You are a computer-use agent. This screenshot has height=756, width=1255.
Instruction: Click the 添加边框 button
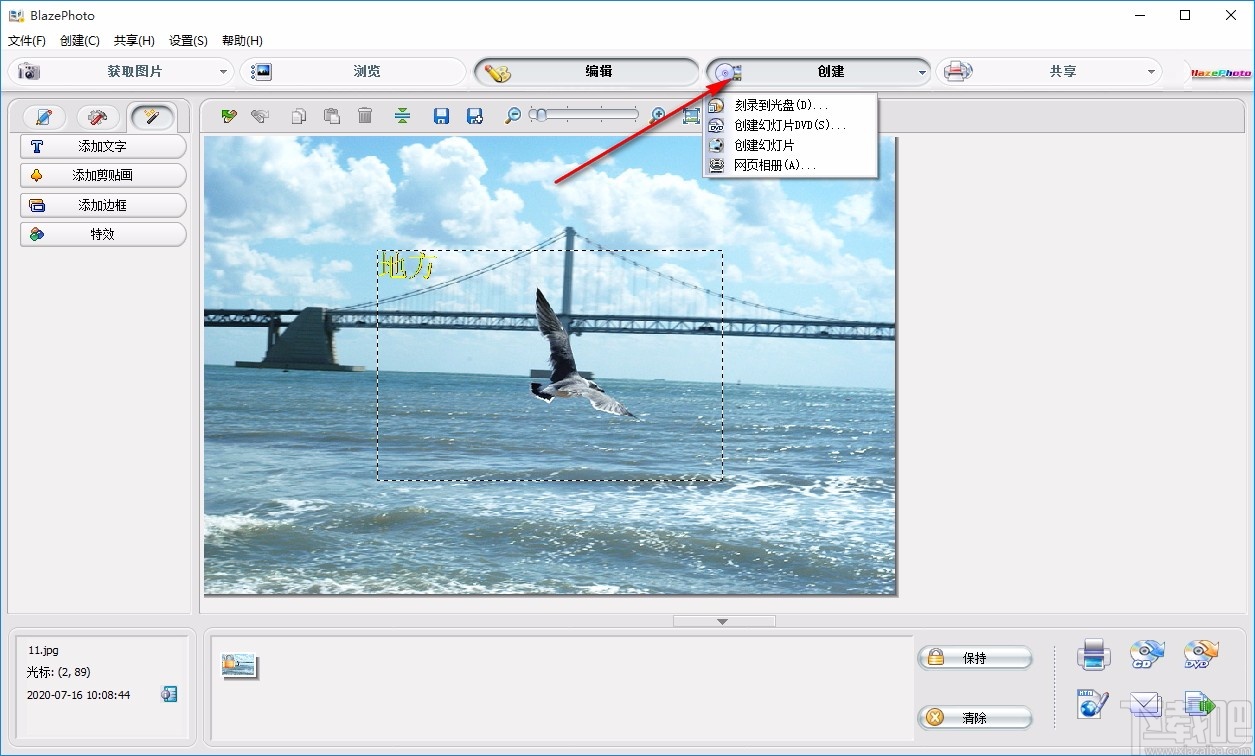click(103, 205)
